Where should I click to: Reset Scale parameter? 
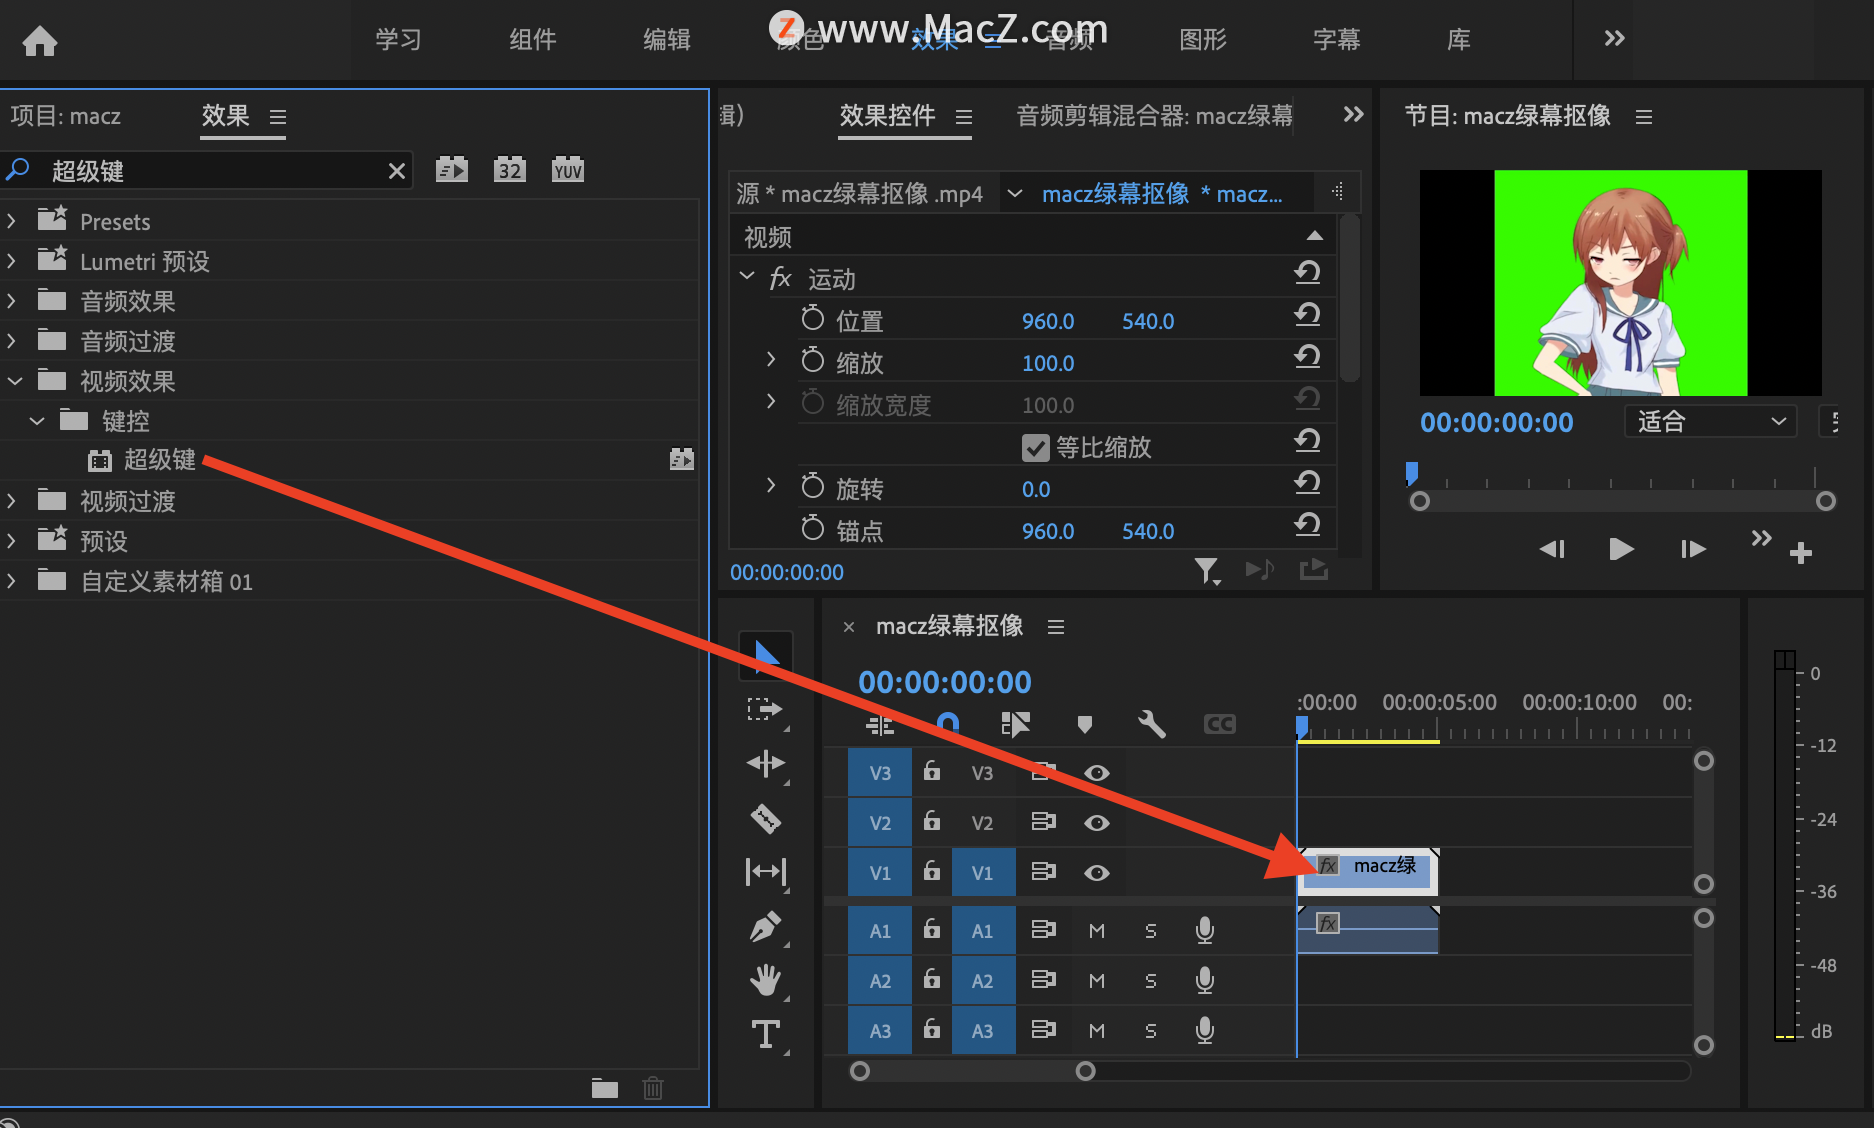click(1307, 357)
